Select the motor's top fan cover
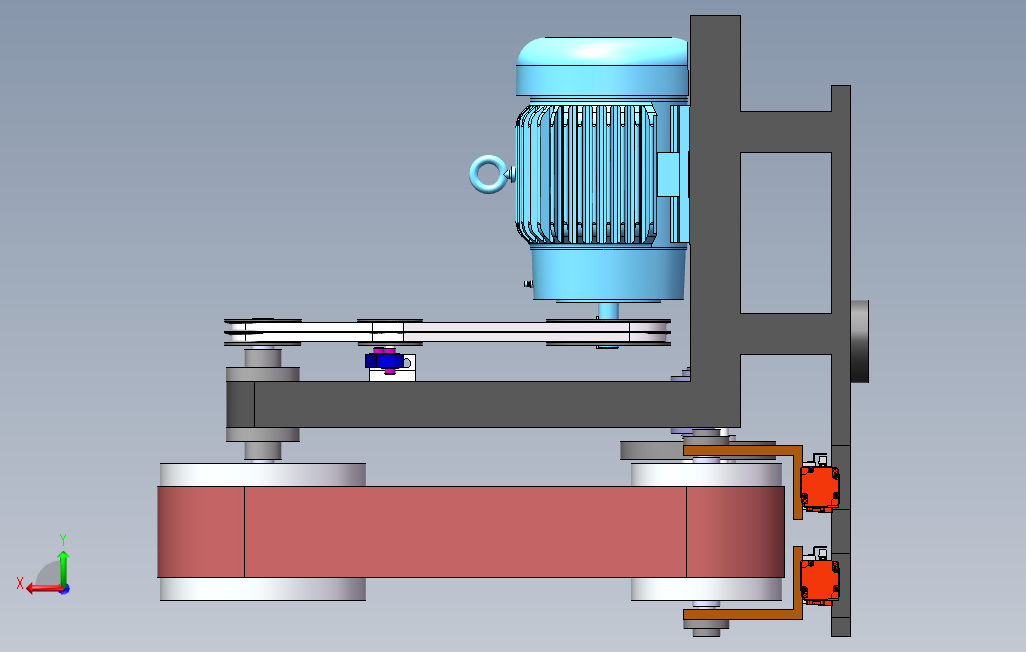This screenshot has width=1026, height=652. 602,67
